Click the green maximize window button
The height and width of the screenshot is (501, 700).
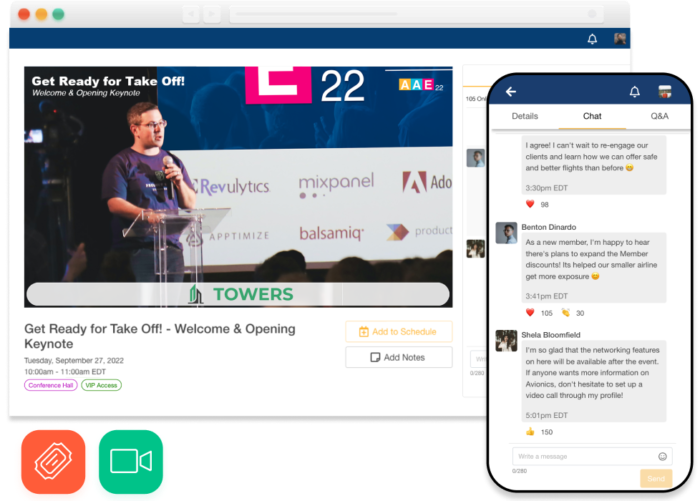coord(58,14)
